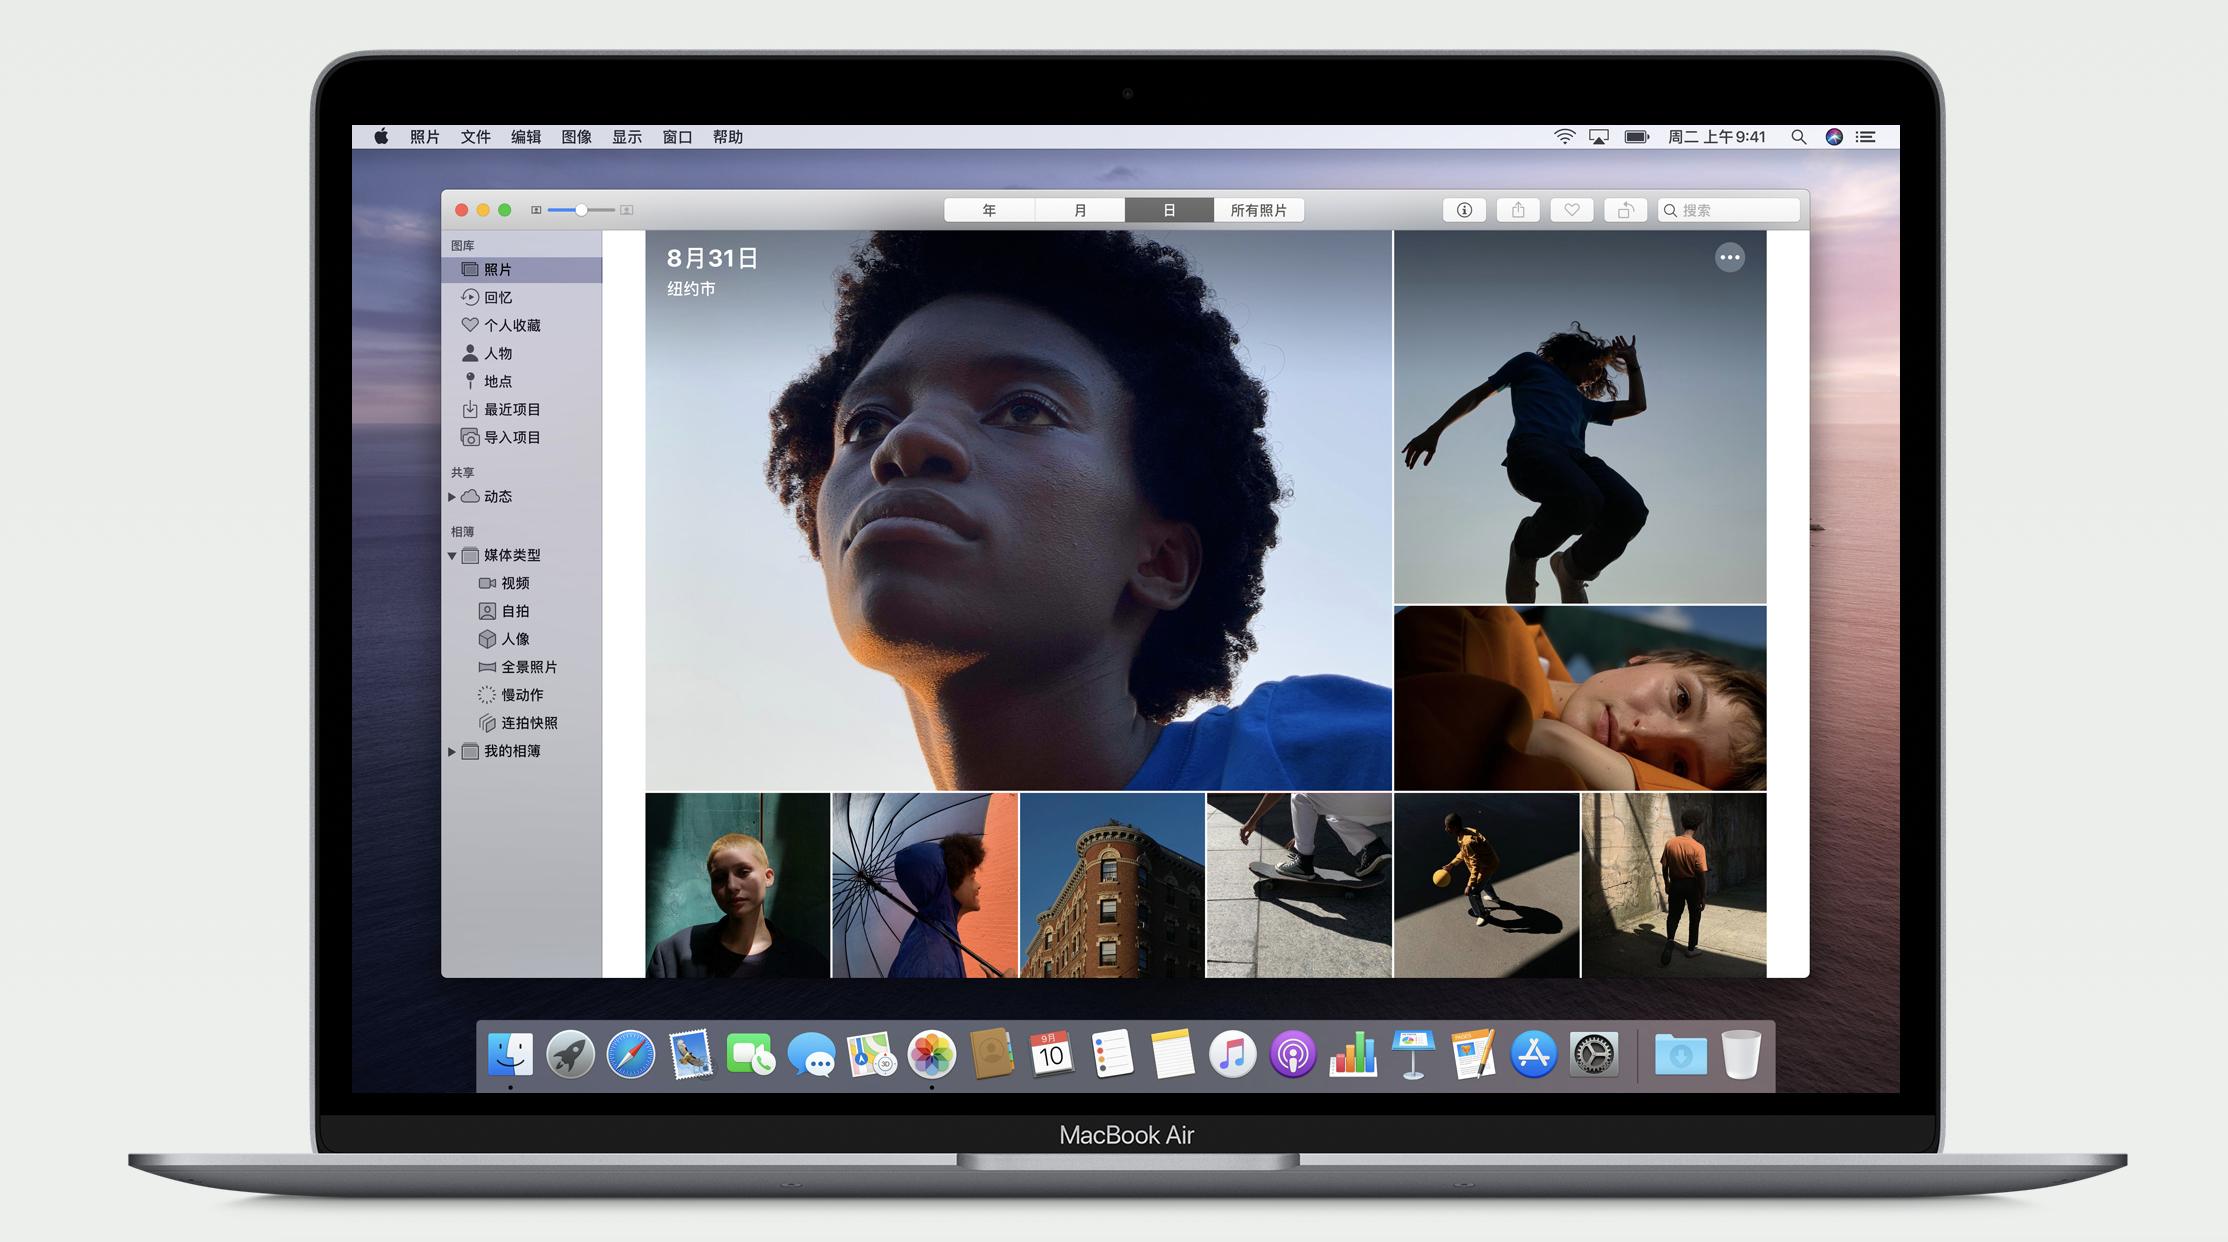Image resolution: width=2228 pixels, height=1242 pixels.
Task: Select 地点 (Places) in sidebar
Action: pos(498,381)
